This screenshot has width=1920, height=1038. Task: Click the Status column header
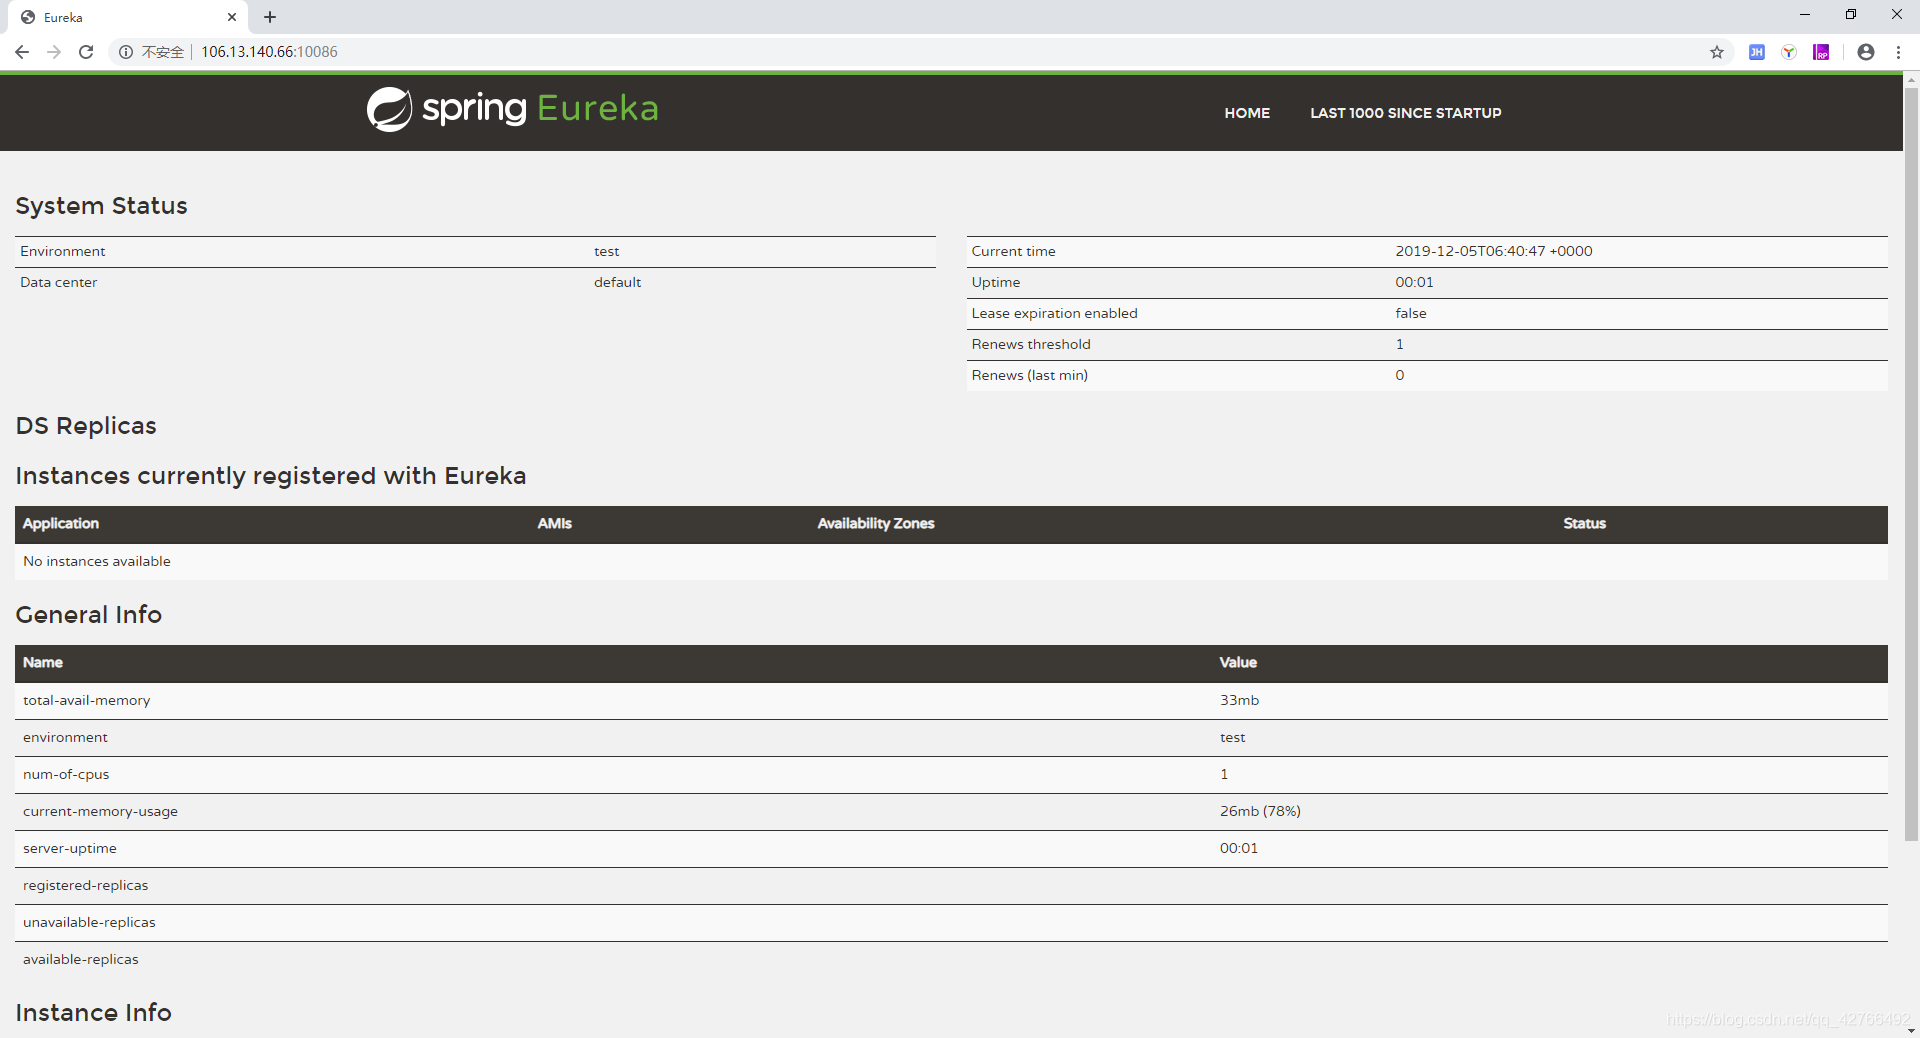point(1584,523)
